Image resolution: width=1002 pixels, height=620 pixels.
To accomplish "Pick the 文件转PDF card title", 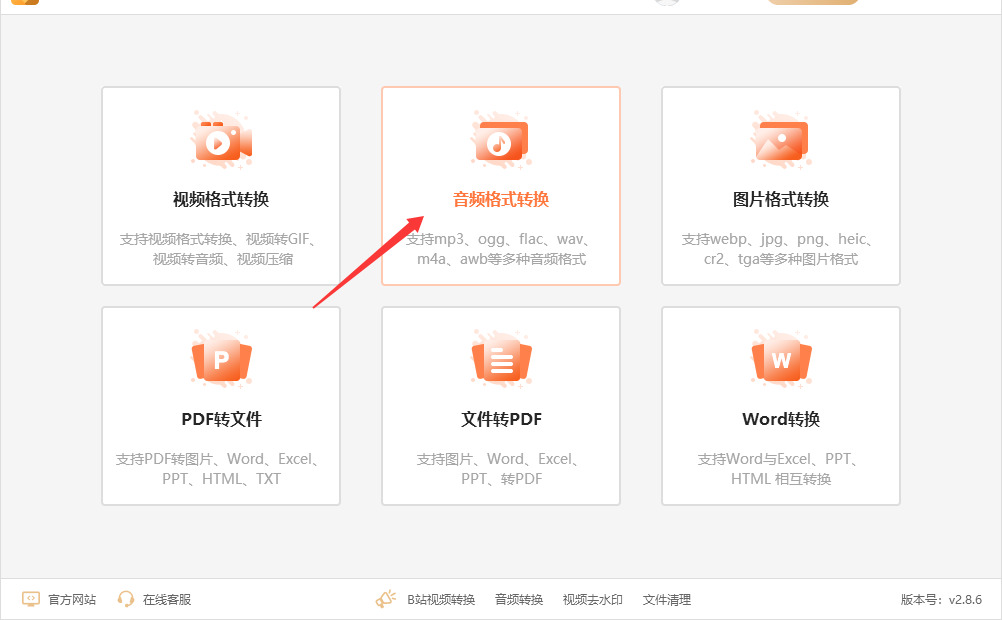I will pos(502,419).
